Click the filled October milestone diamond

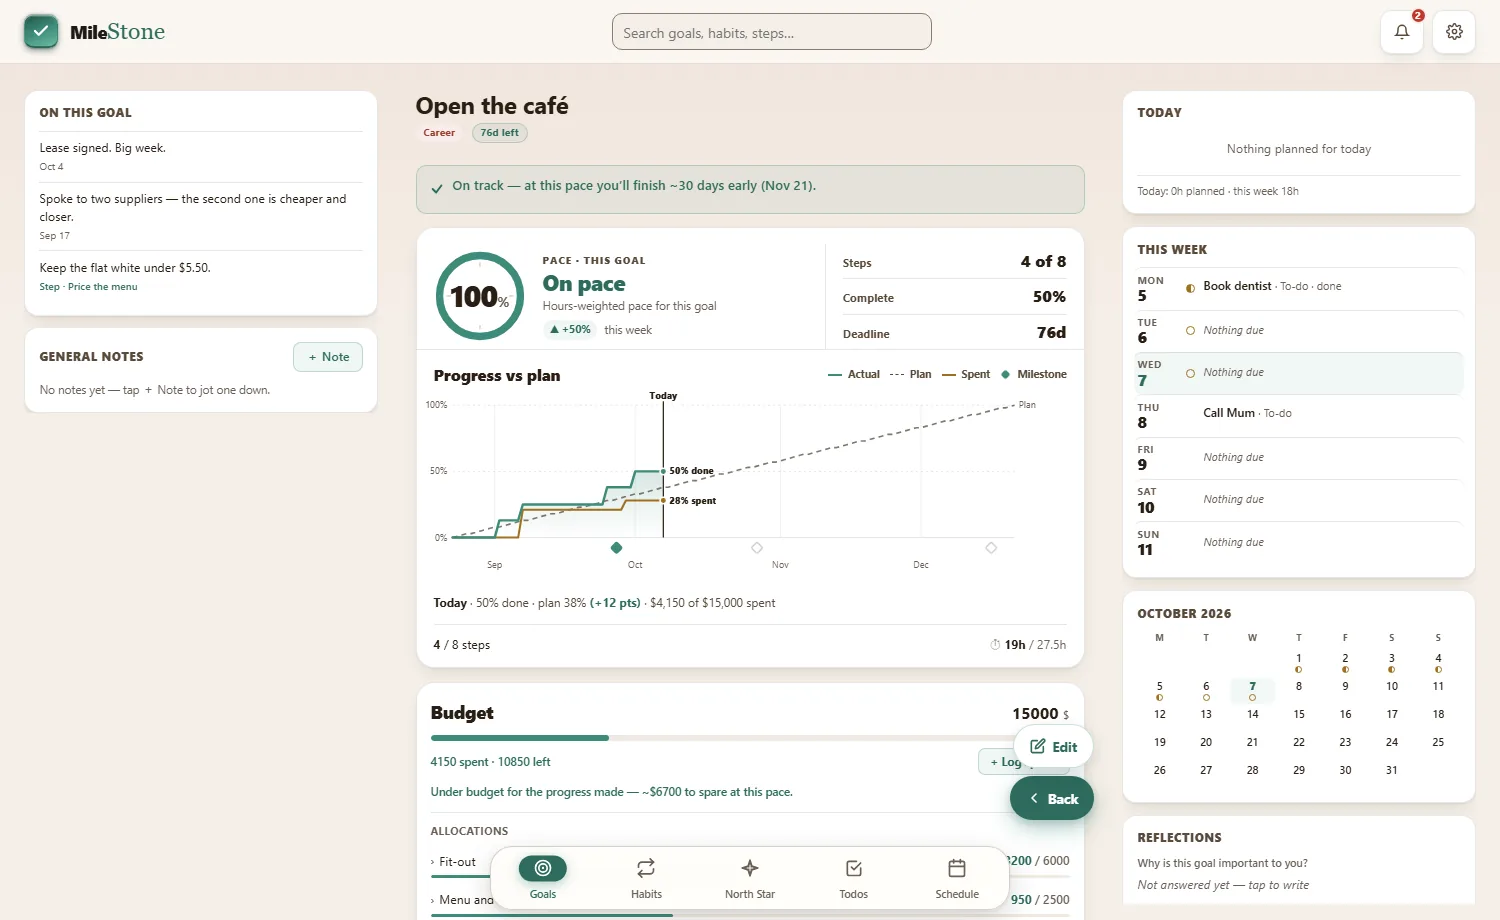pyautogui.click(x=616, y=548)
